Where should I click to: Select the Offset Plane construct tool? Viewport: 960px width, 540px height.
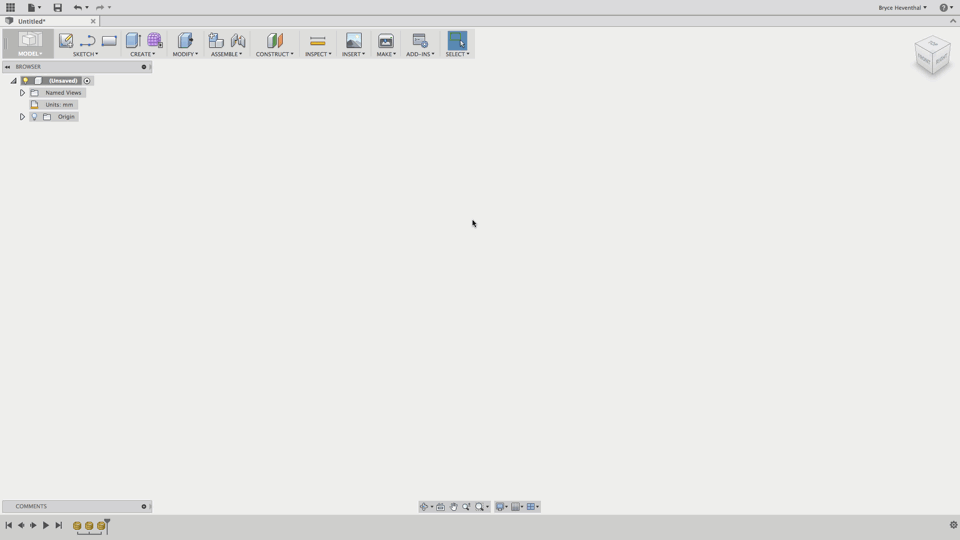click(274, 40)
